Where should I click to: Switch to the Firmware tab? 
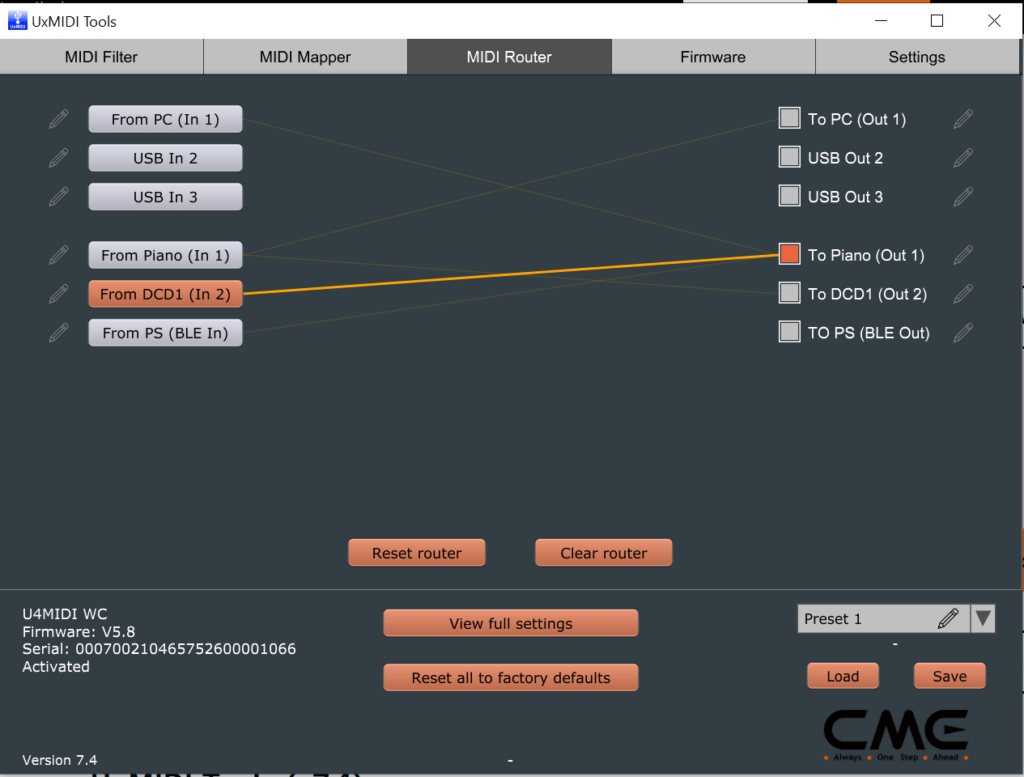click(713, 57)
